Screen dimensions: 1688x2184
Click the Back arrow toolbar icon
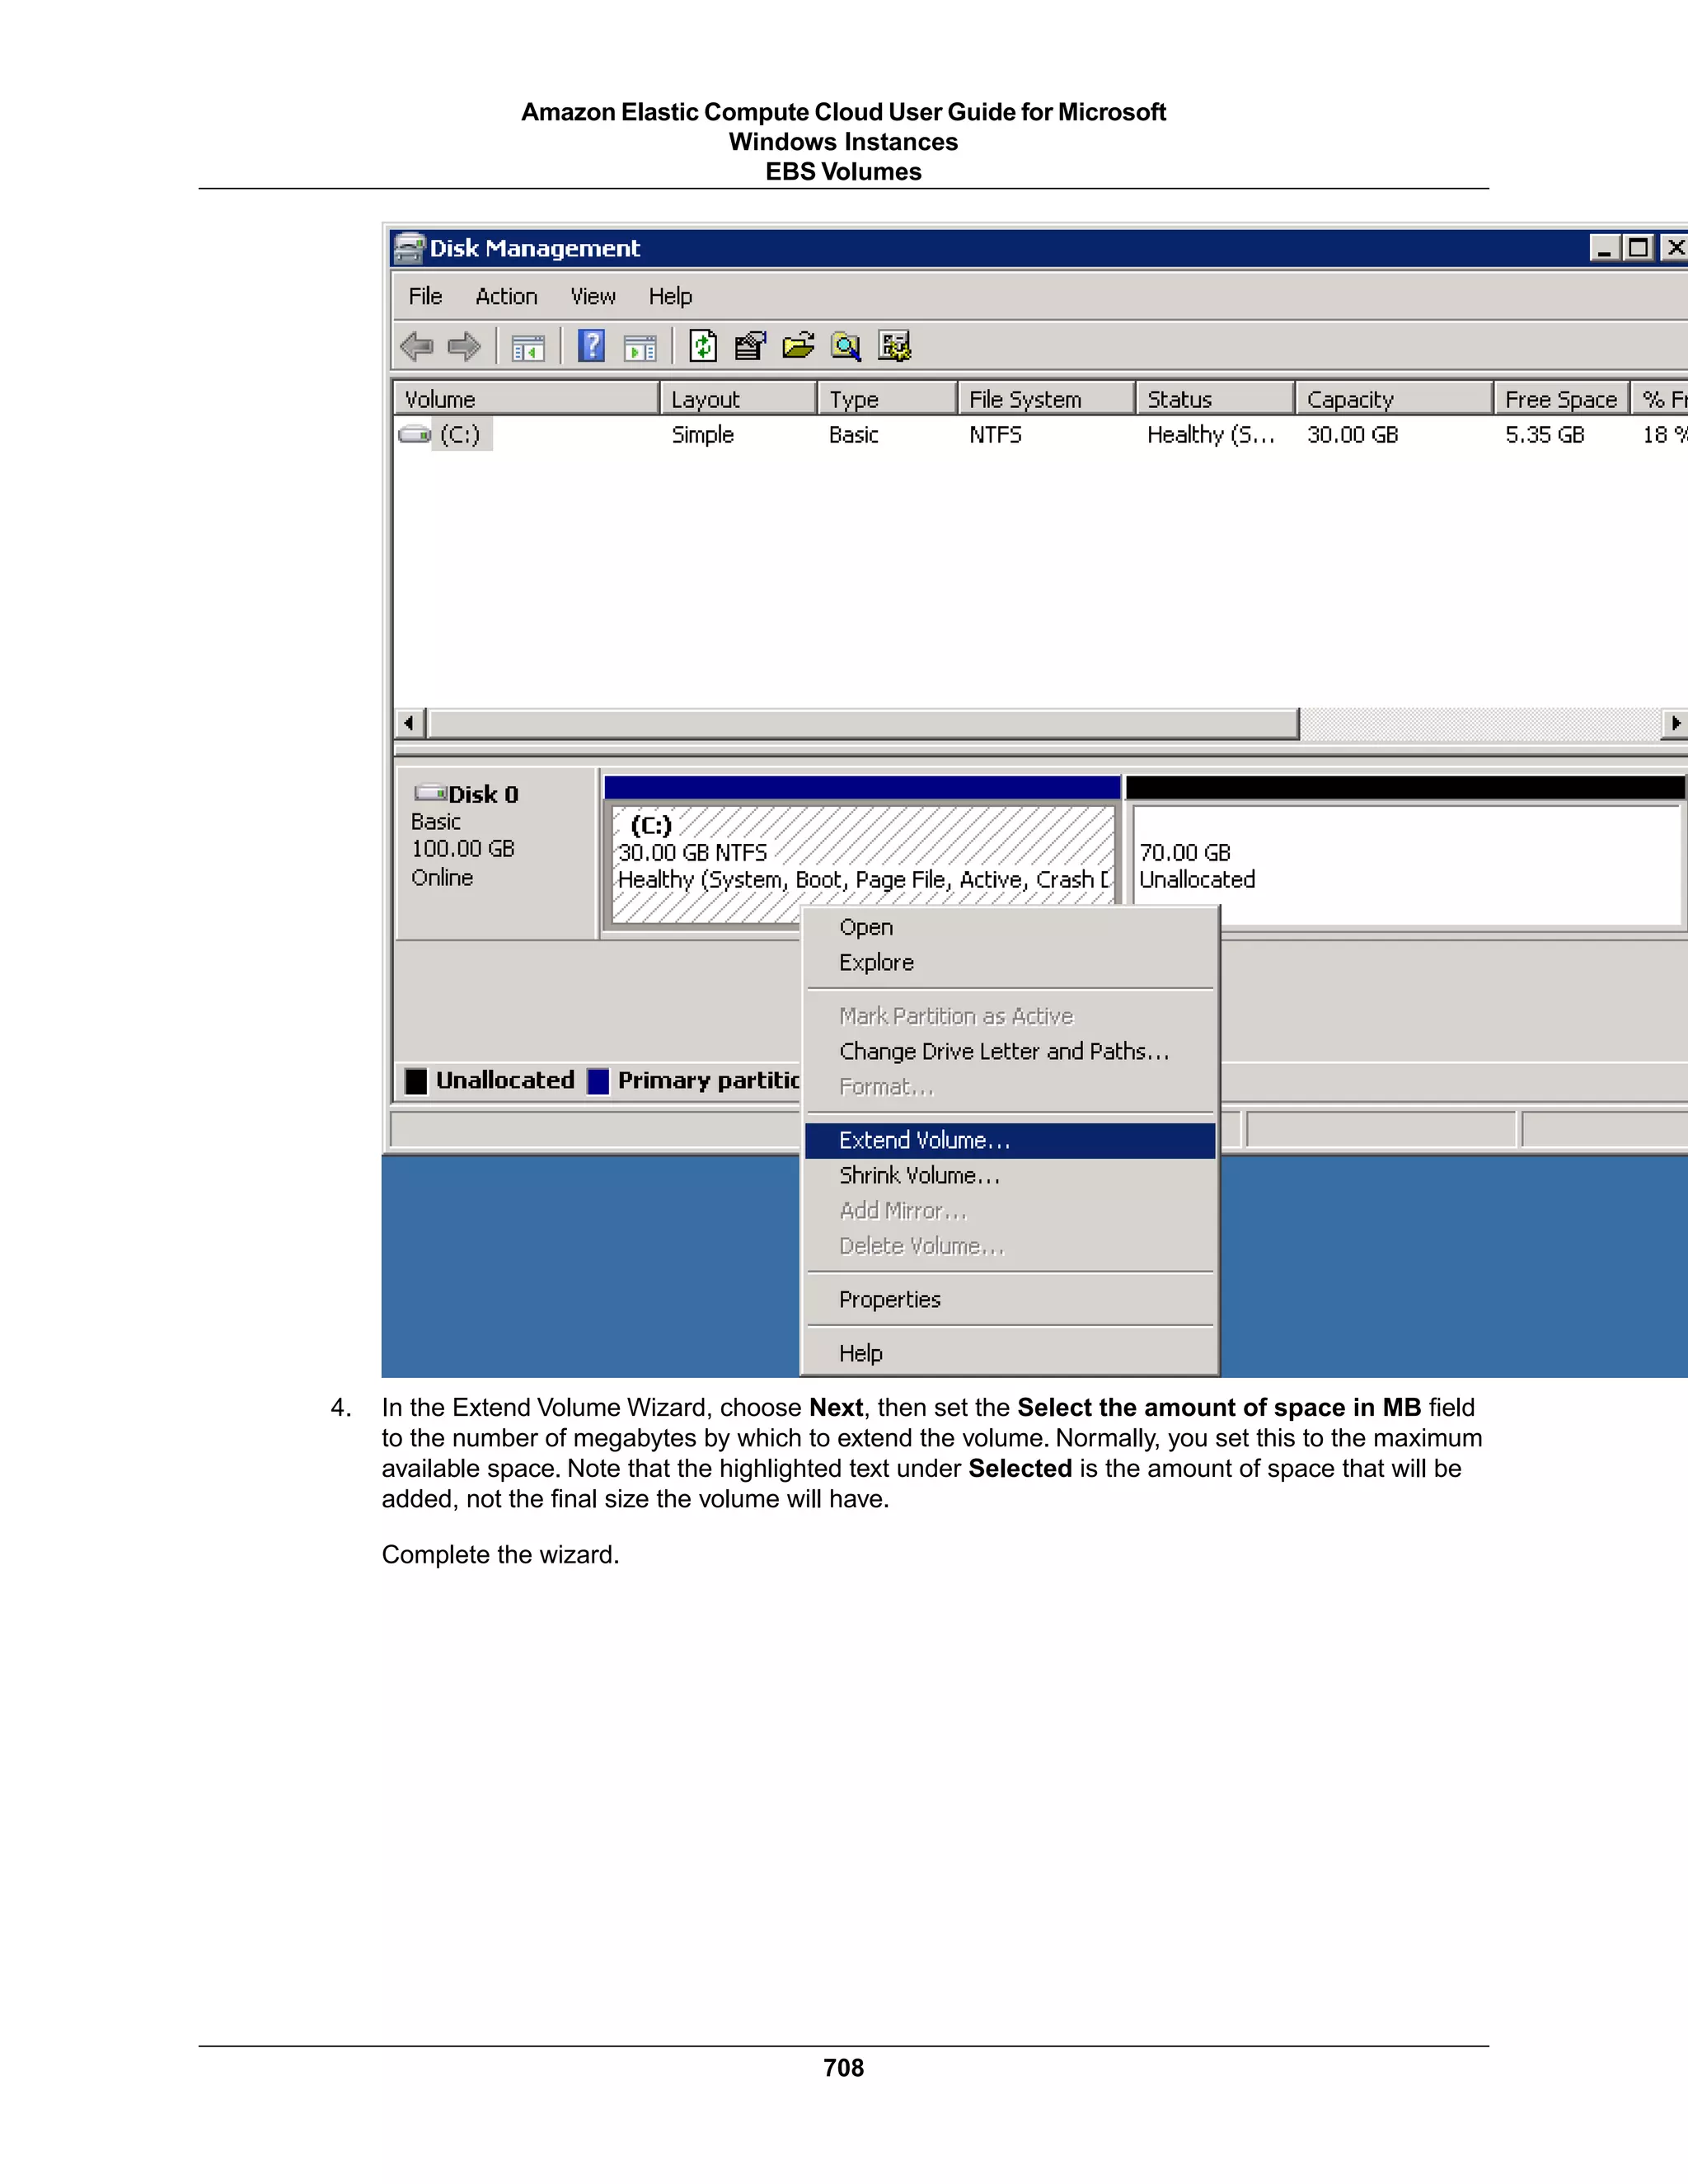[x=416, y=347]
